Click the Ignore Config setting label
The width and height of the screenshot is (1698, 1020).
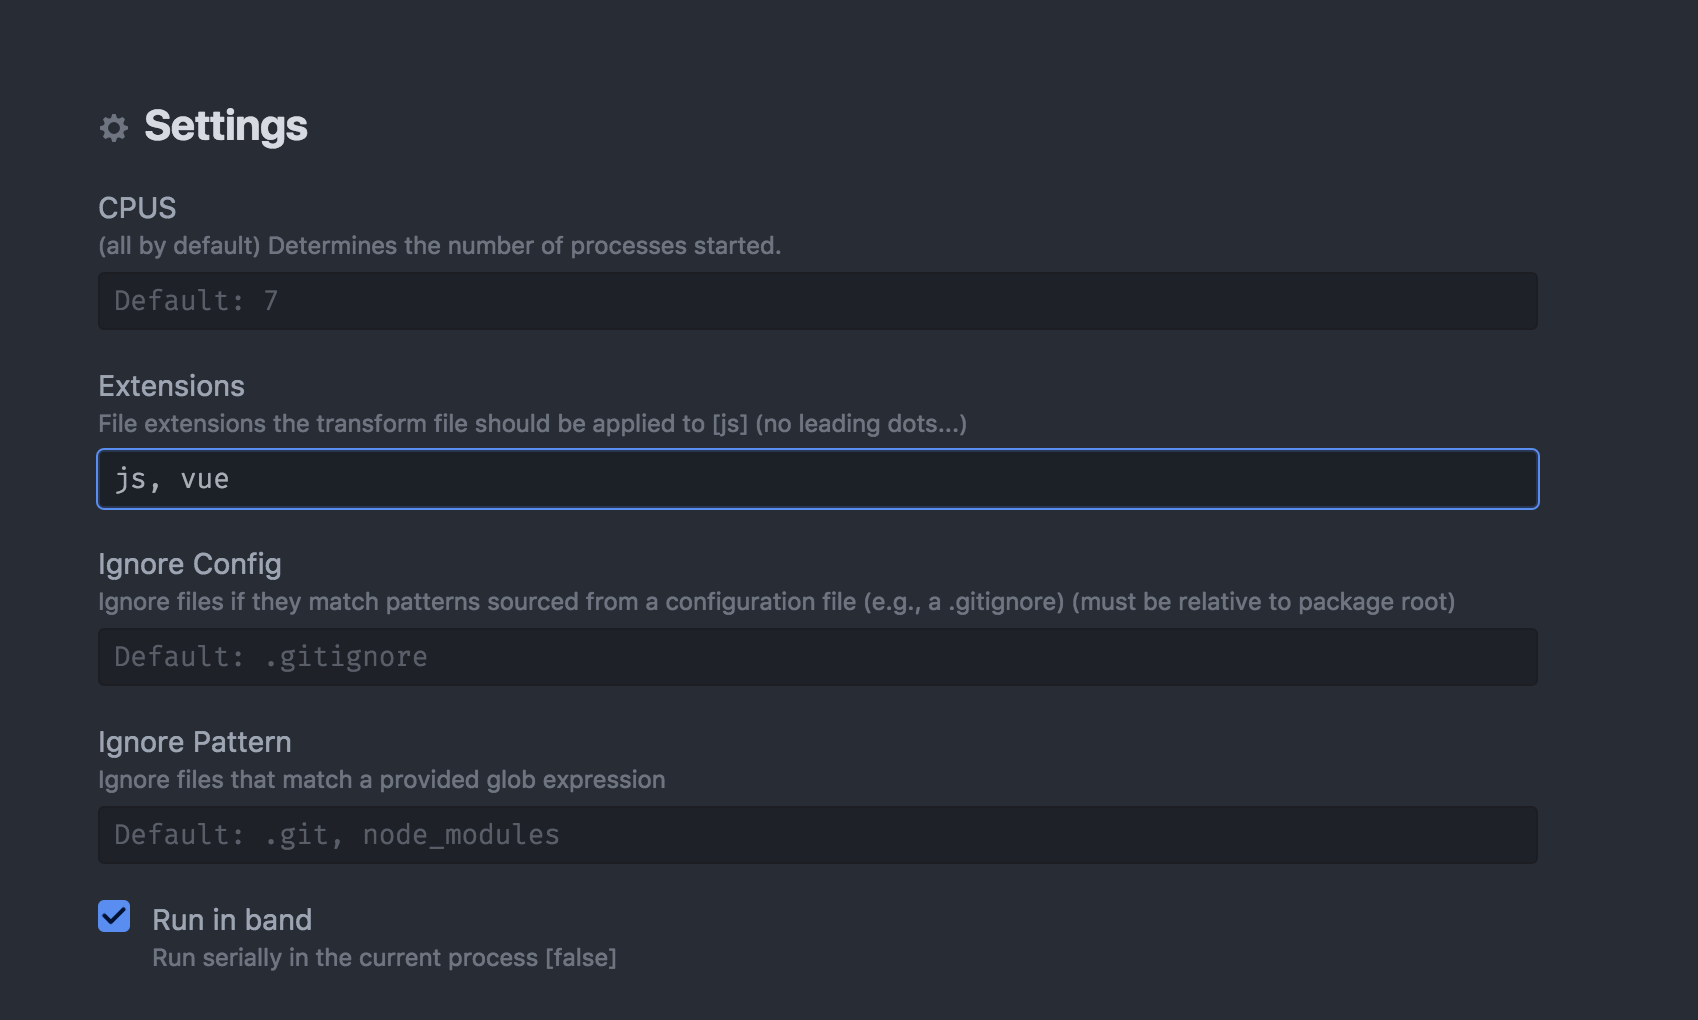(190, 564)
